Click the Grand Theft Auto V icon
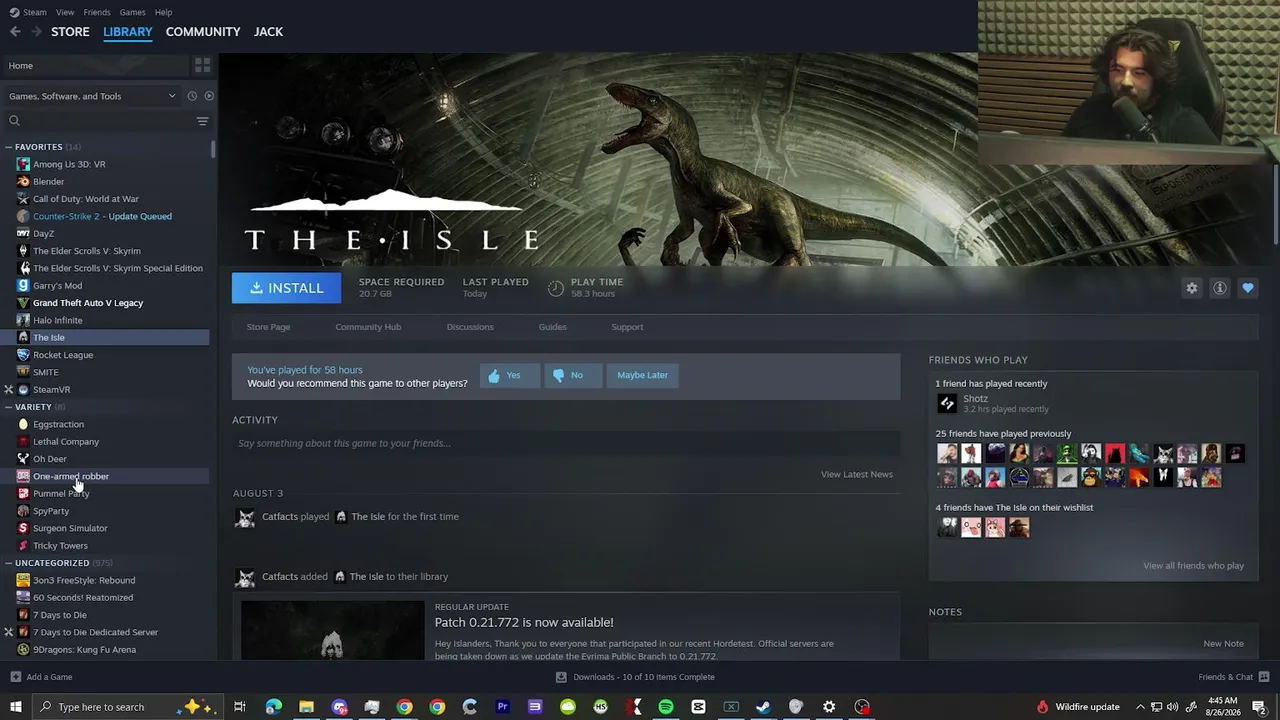This screenshot has width=1280, height=720. point(23,303)
